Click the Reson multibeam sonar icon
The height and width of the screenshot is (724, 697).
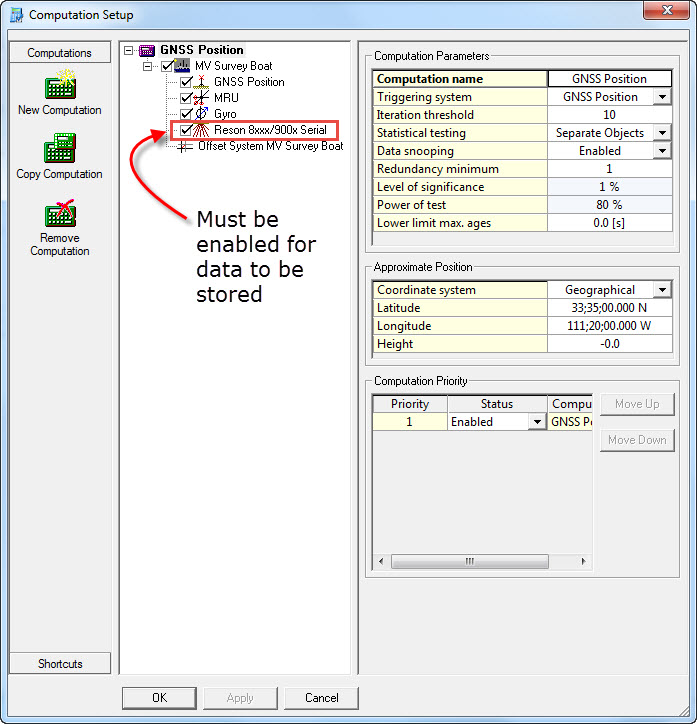pyautogui.click(x=201, y=130)
